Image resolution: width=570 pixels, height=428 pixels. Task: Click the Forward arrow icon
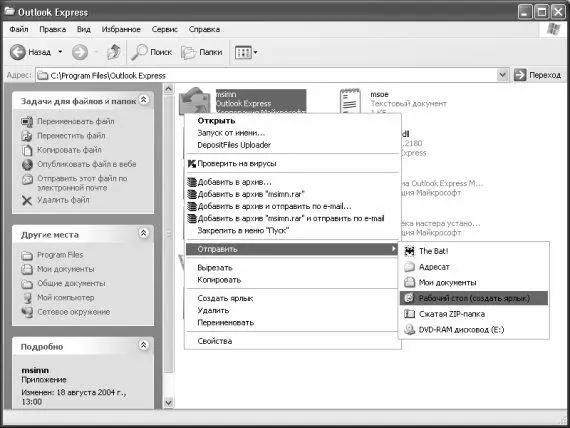(80, 52)
